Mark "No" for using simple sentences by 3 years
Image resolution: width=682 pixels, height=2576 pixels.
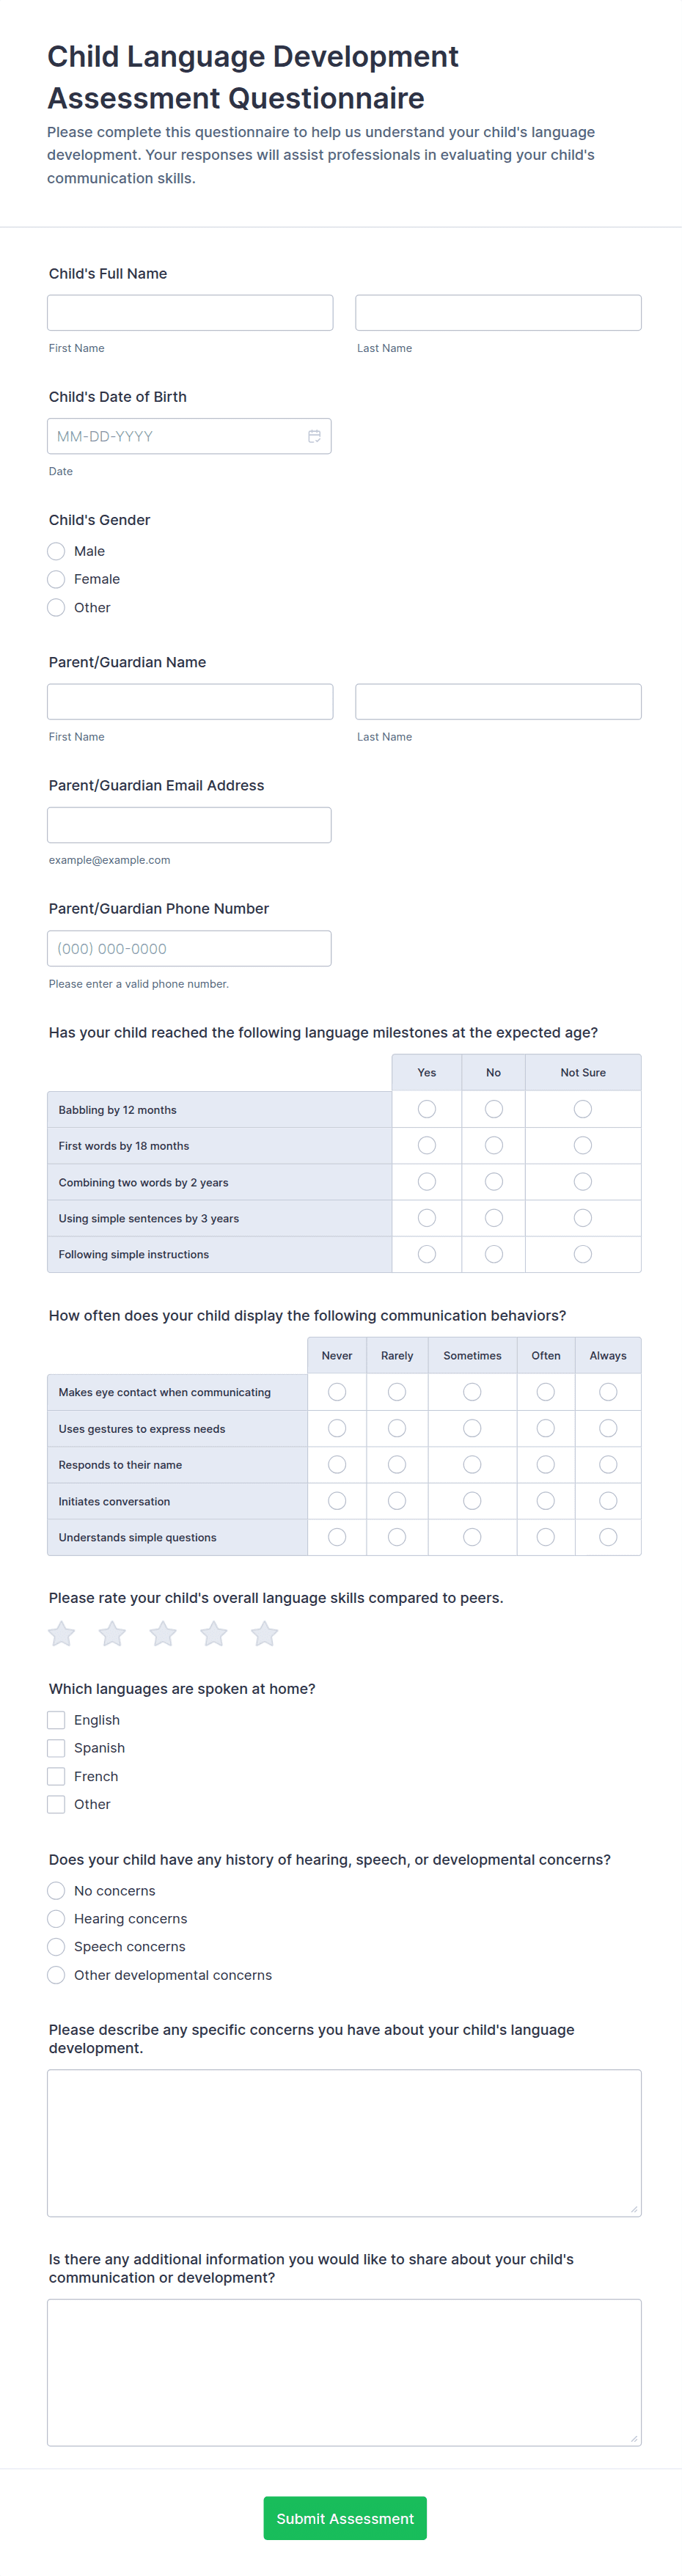click(x=493, y=1217)
